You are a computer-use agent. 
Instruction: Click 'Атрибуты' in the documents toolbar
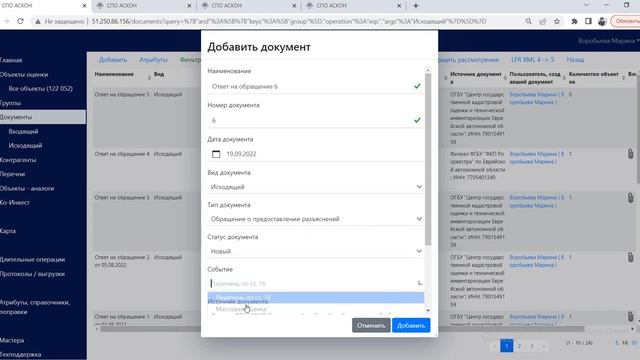coord(153,60)
